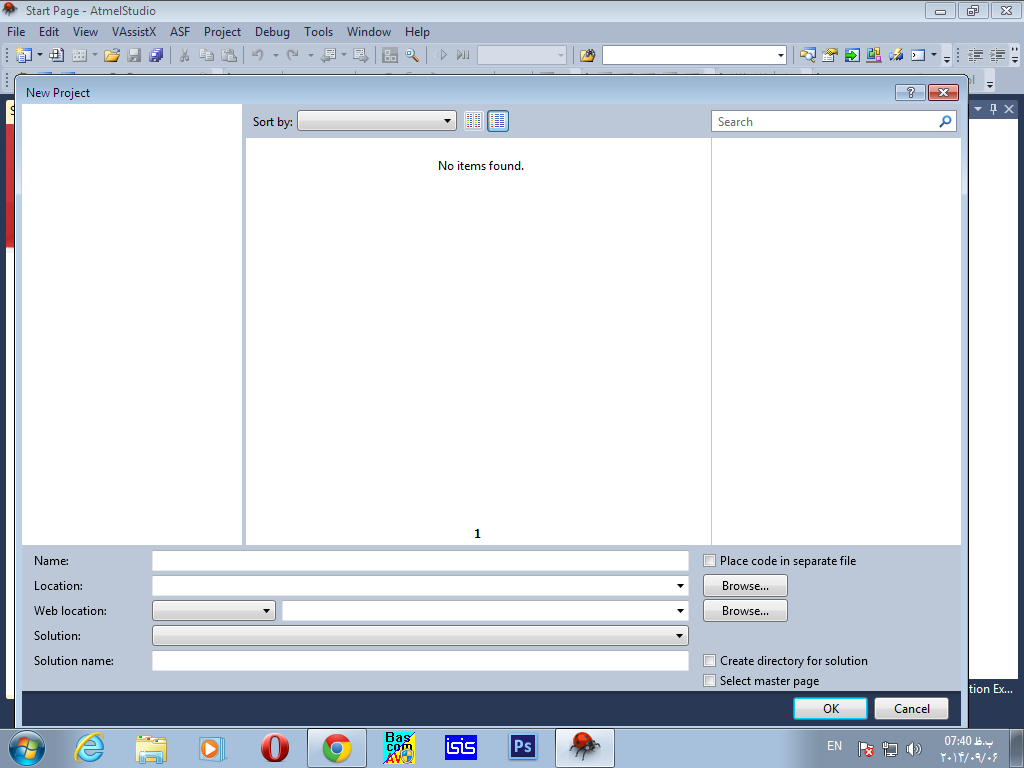Screen dimensions: 1024x768
Task: Click into the Name input field
Action: point(420,560)
